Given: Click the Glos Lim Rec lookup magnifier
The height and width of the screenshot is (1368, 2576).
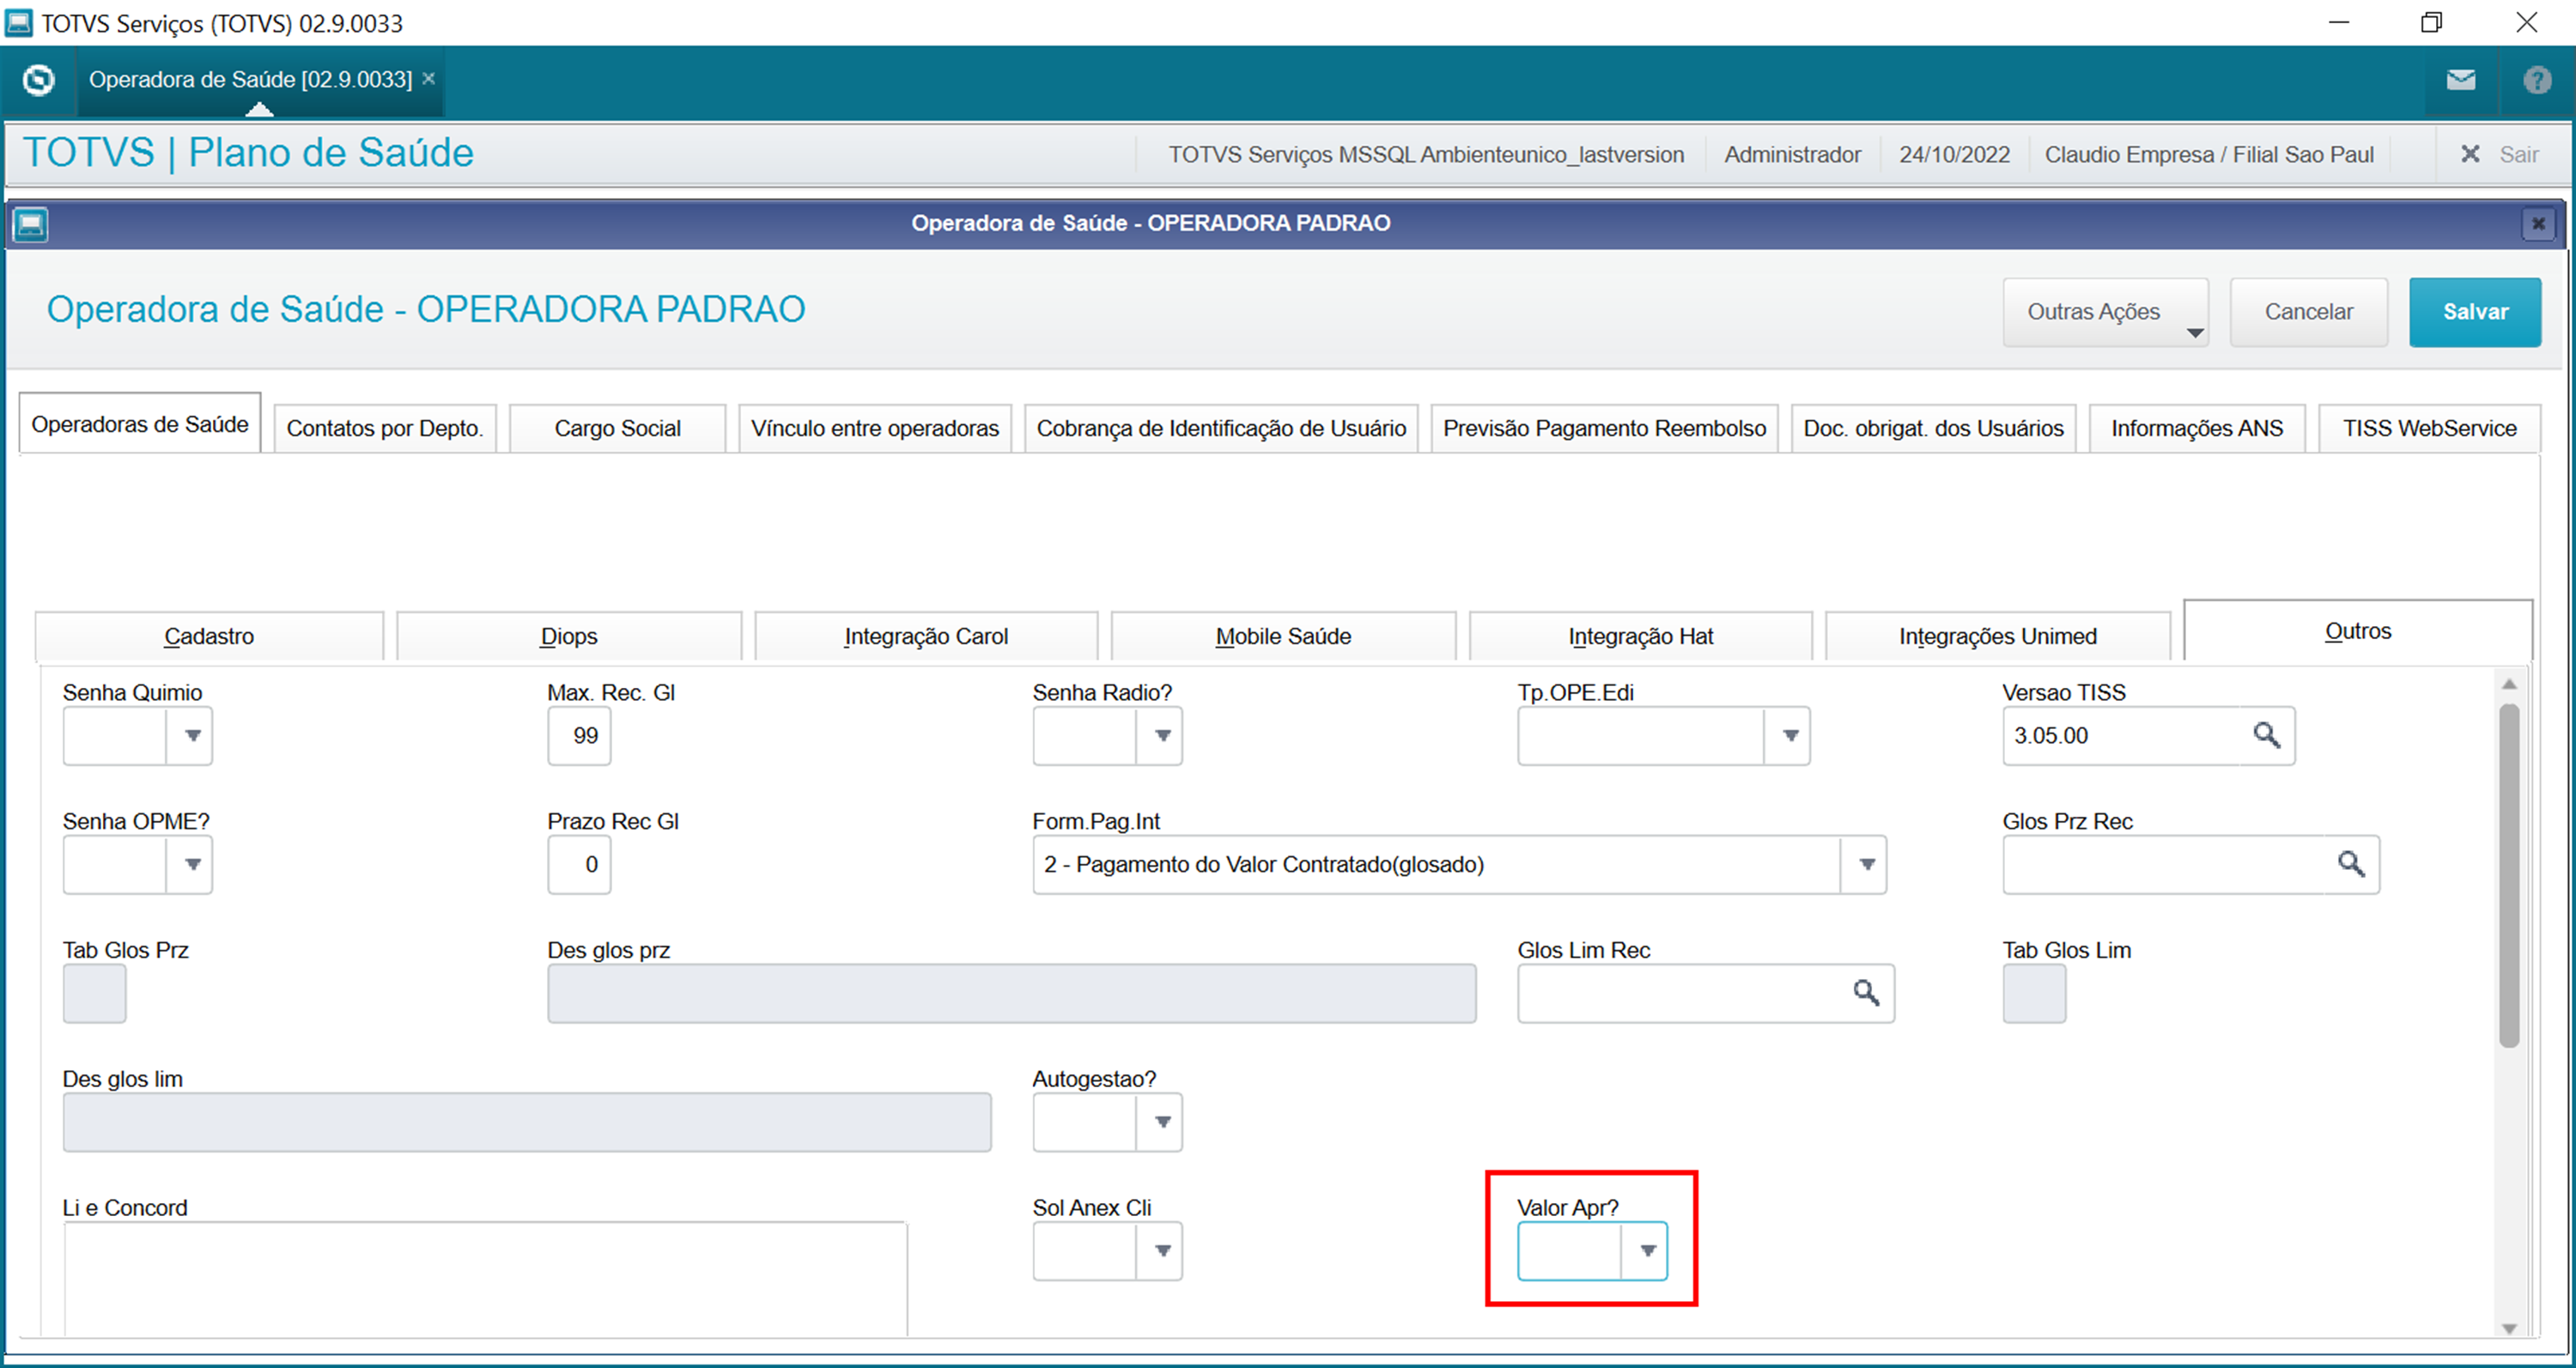Looking at the screenshot, I should click(x=1865, y=993).
